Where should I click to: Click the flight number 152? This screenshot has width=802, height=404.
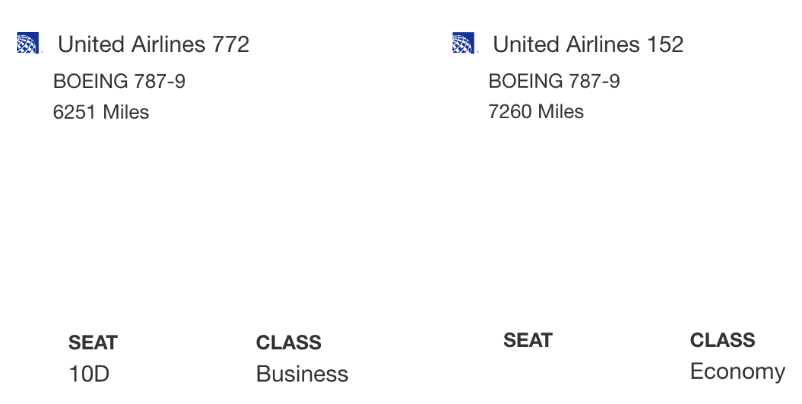666,45
